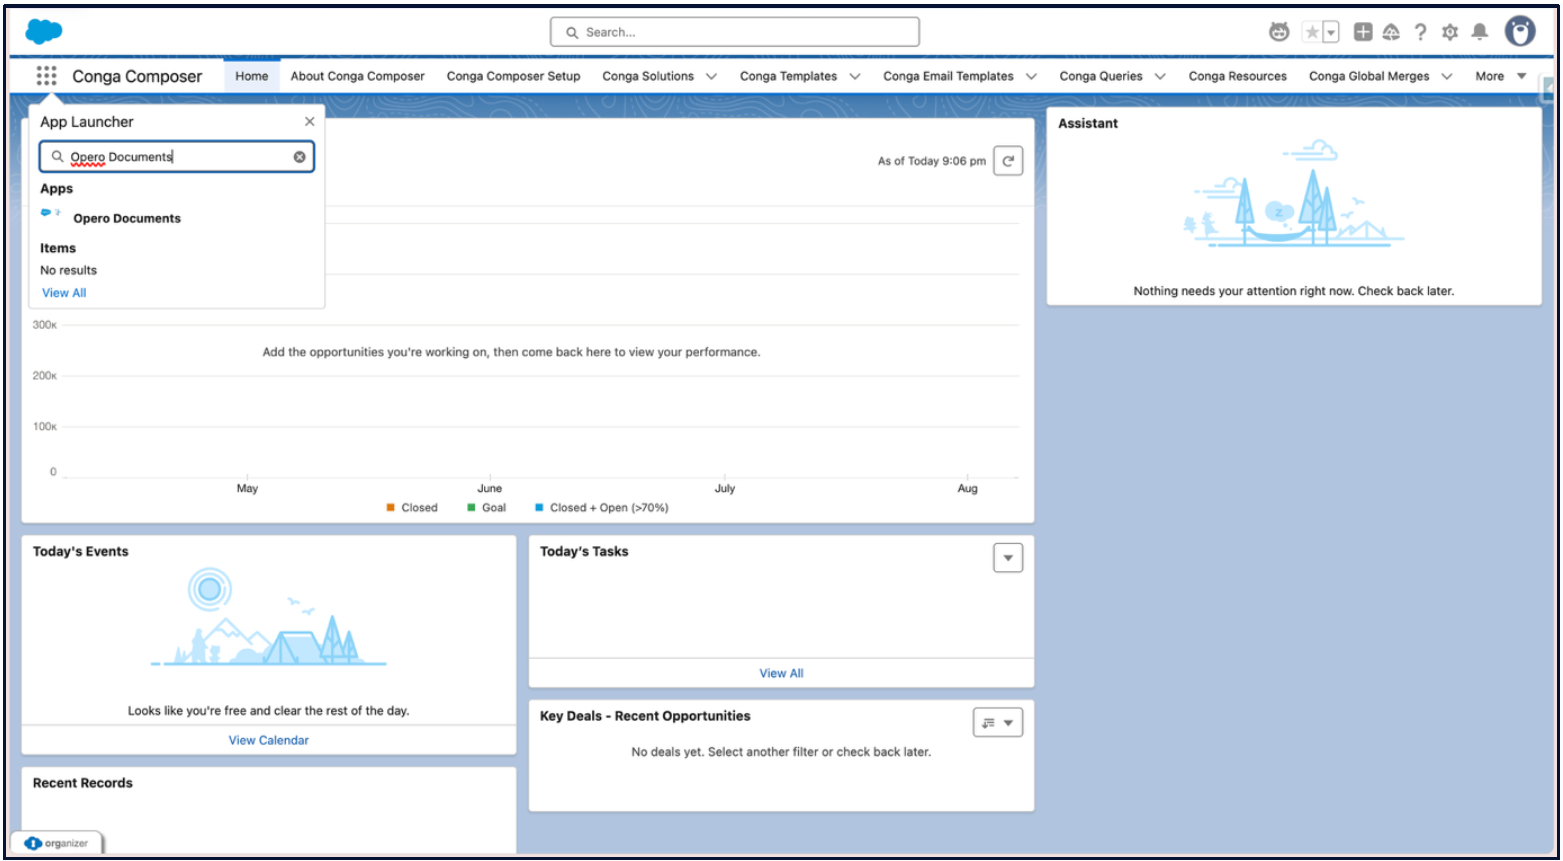The width and height of the screenshot is (1563, 861).
Task: Open Conga Email Templates tab
Action: [x=948, y=76]
